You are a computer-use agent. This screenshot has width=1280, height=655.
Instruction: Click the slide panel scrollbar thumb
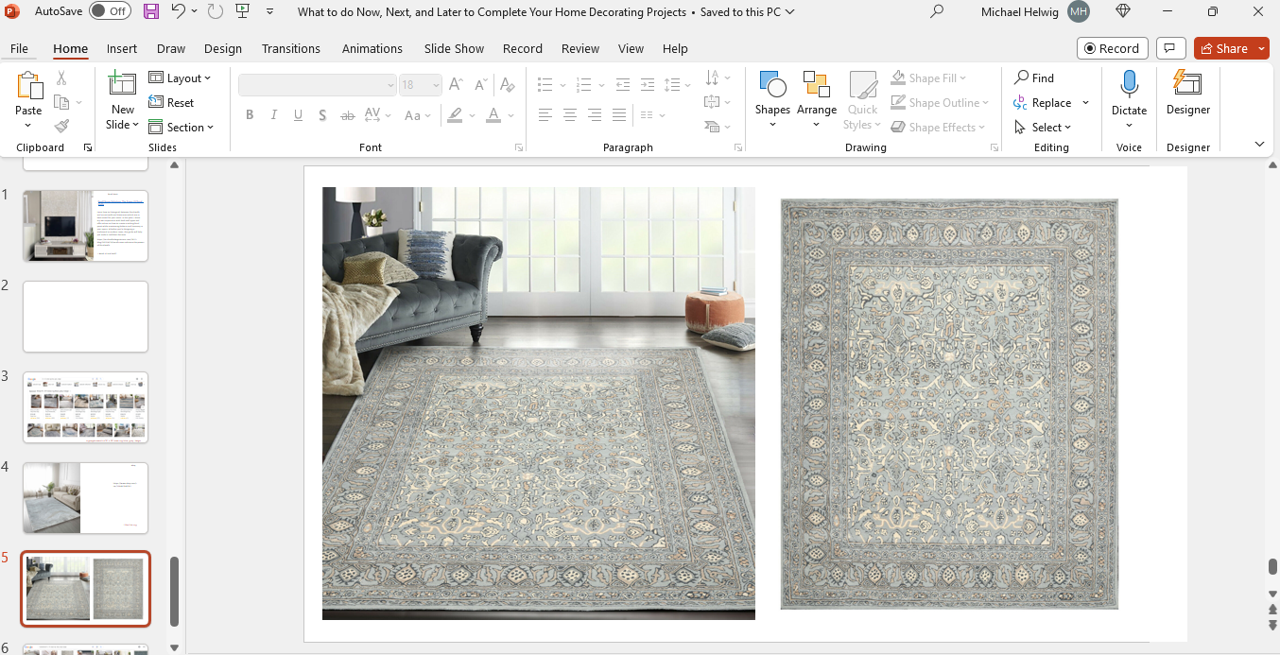(x=175, y=591)
